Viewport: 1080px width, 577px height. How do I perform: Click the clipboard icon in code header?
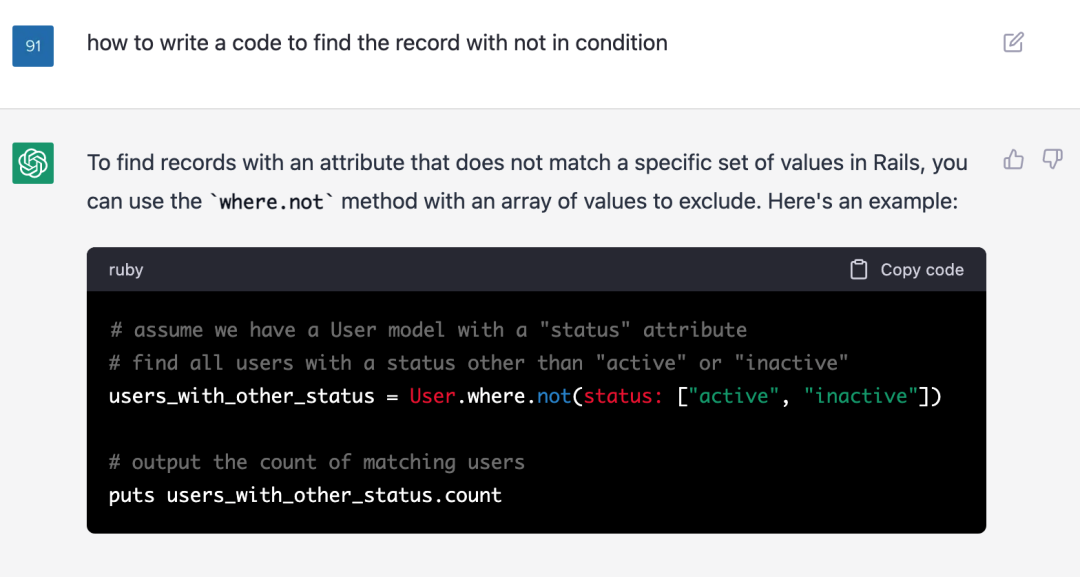coord(858,270)
